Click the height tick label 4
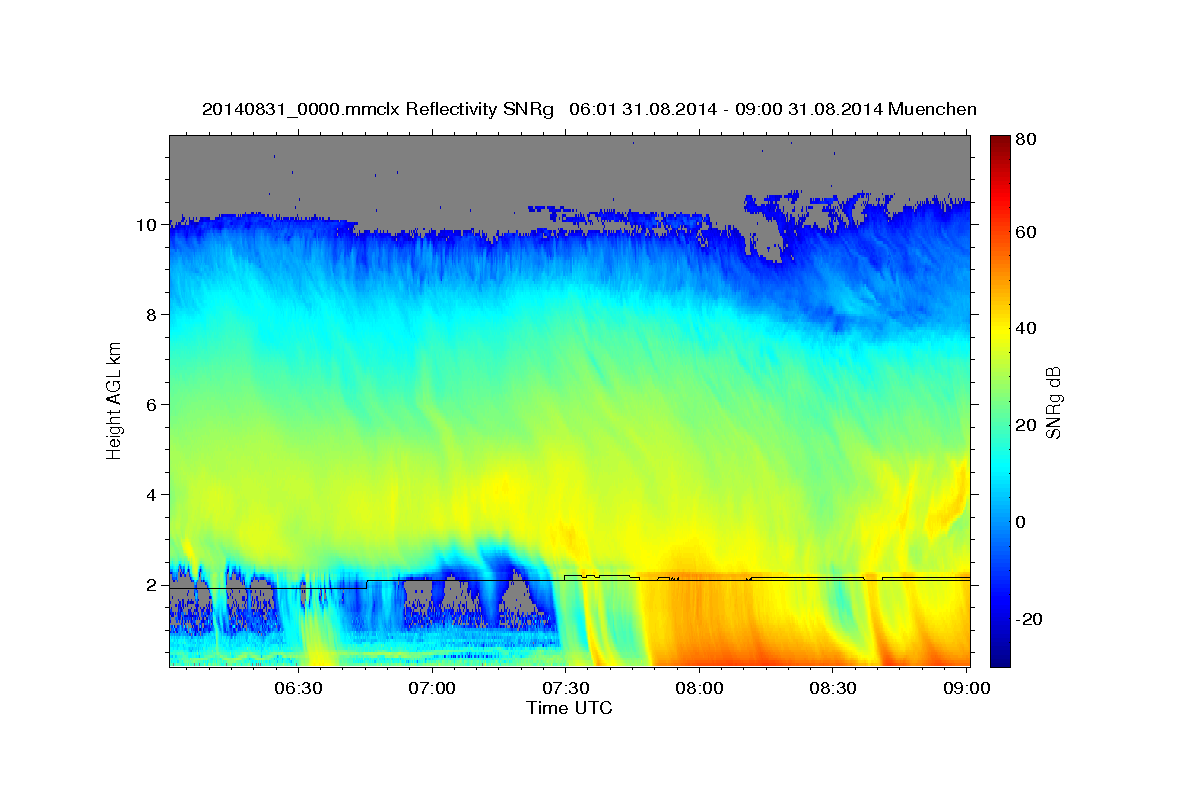Image resolution: width=1200 pixels, height=800 pixels. 153,495
